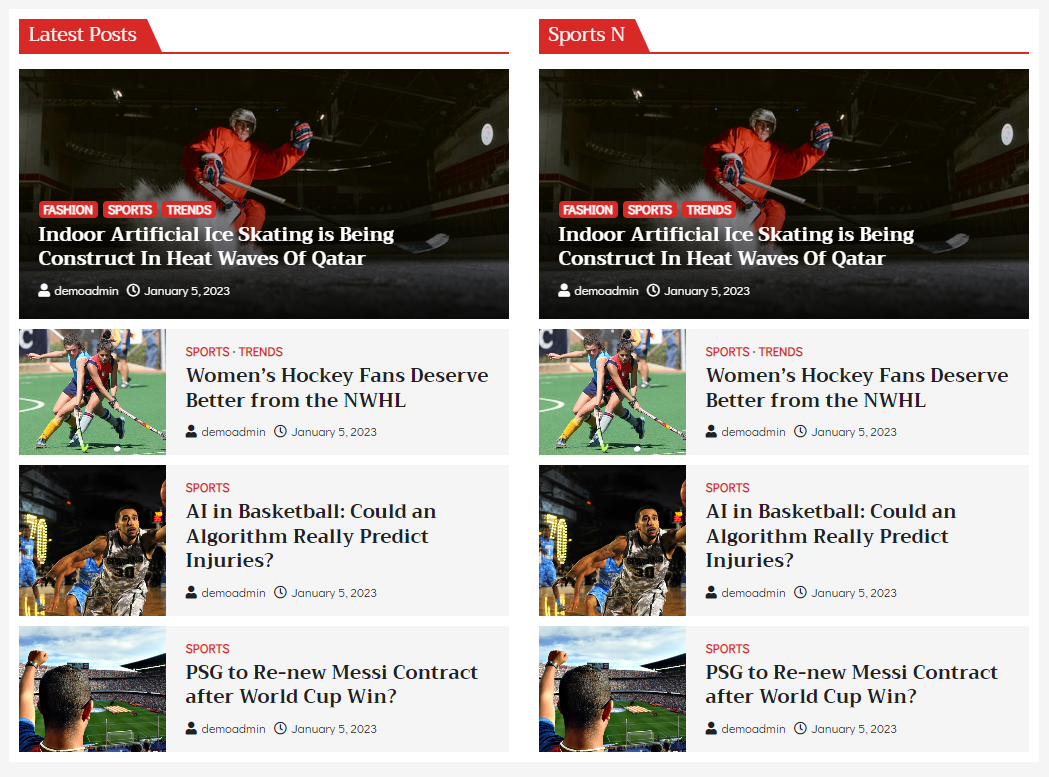1049x777 pixels.
Task: Open Indoor Artificial Ice Skating headline in Latest Posts
Action: tap(216, 246)
